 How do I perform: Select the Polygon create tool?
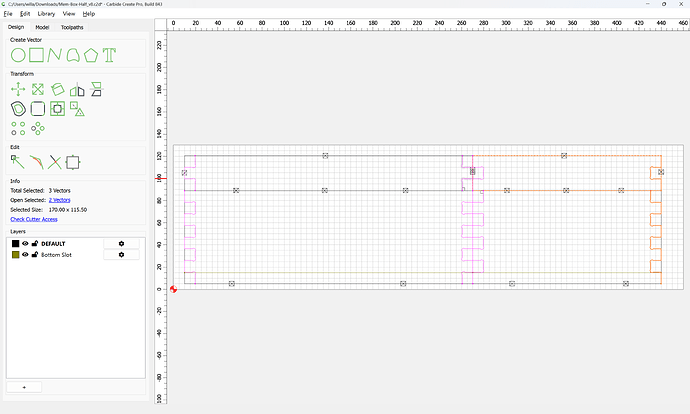pos(91,55)
